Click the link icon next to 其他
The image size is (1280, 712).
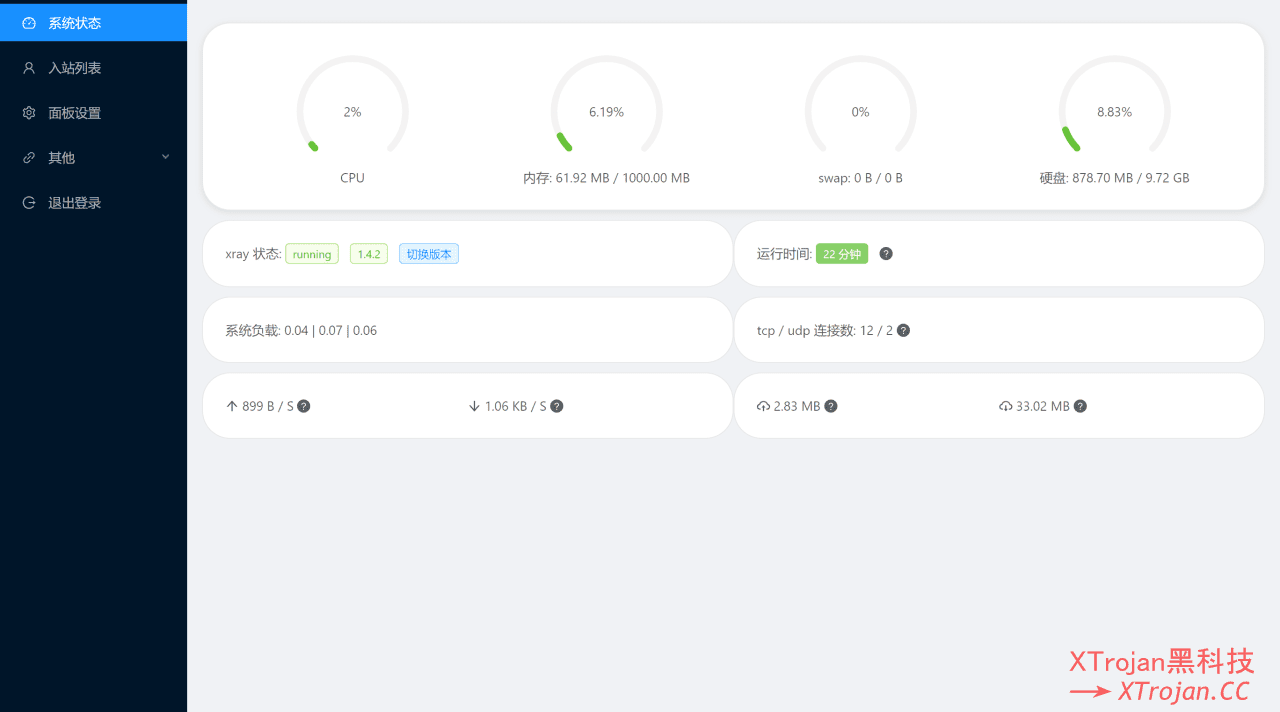pyautogui.click(x=28, y=157)
